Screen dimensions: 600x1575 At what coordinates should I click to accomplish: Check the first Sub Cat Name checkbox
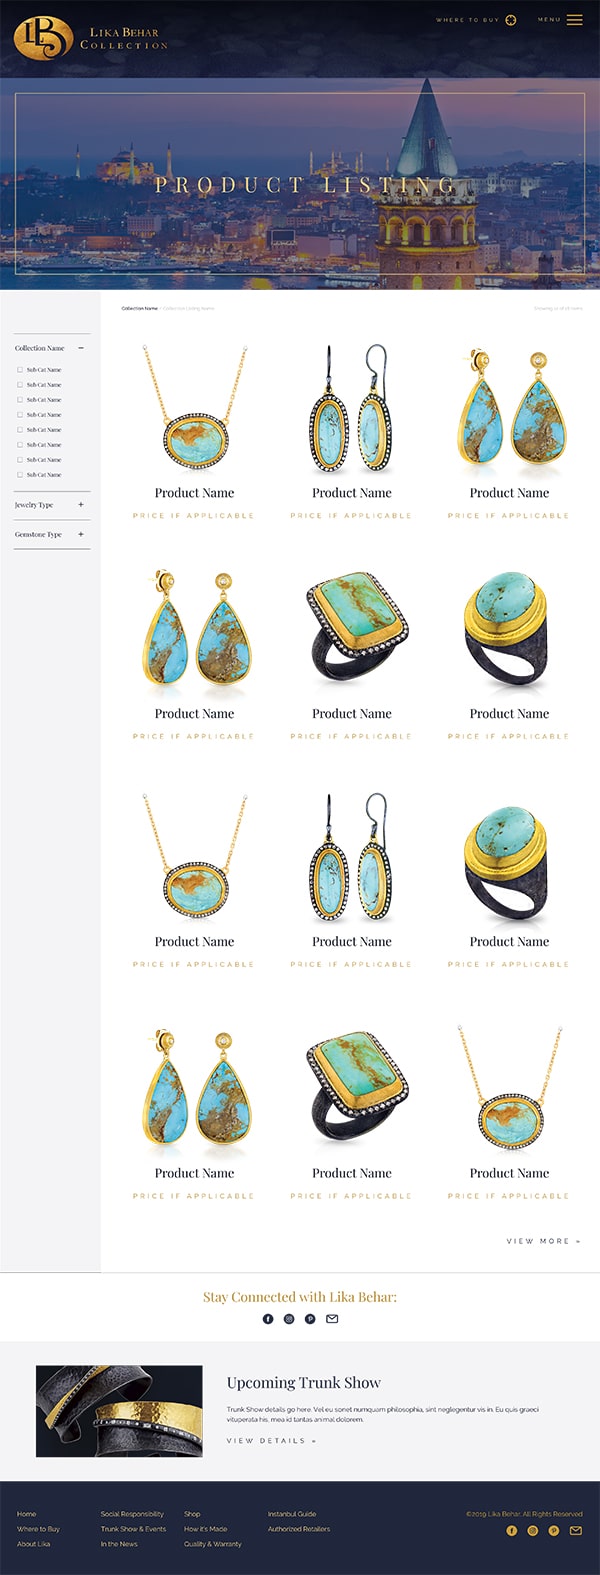(x=20, y=370)
